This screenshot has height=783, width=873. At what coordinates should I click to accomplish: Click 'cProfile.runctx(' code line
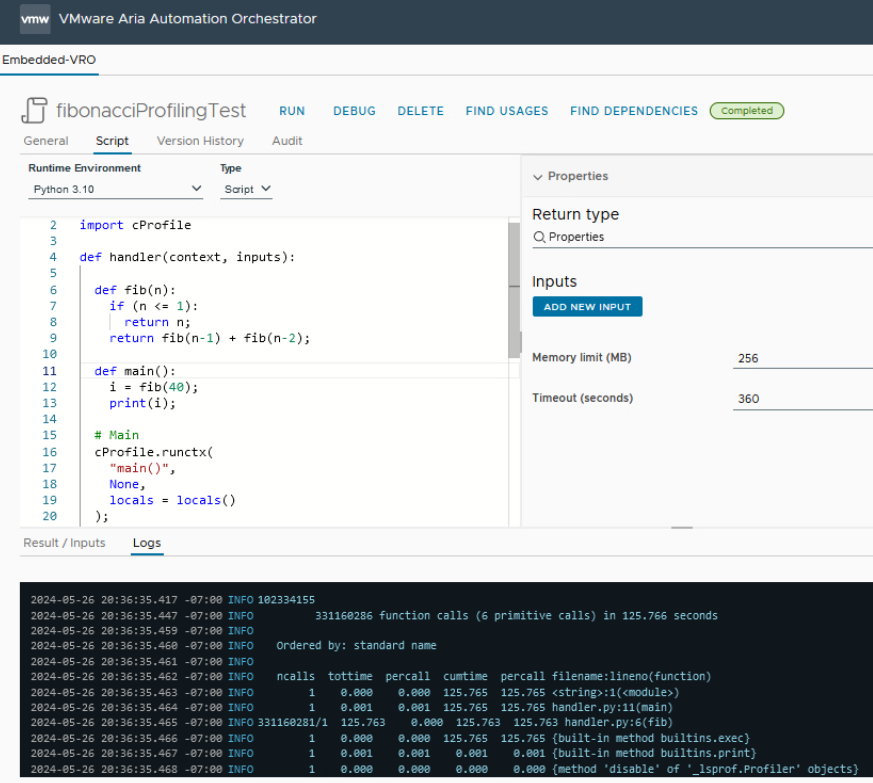[x=154, y=452]
